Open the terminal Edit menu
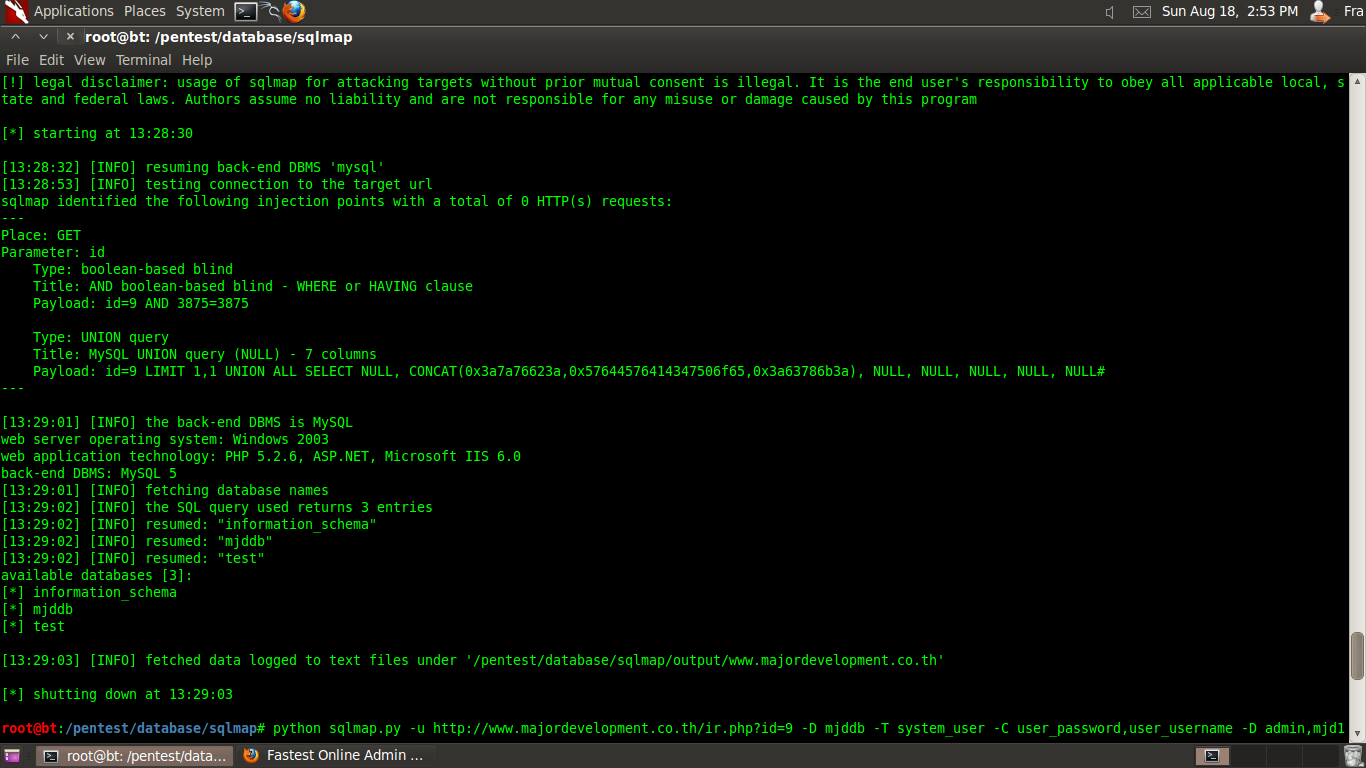 [52, 60]
